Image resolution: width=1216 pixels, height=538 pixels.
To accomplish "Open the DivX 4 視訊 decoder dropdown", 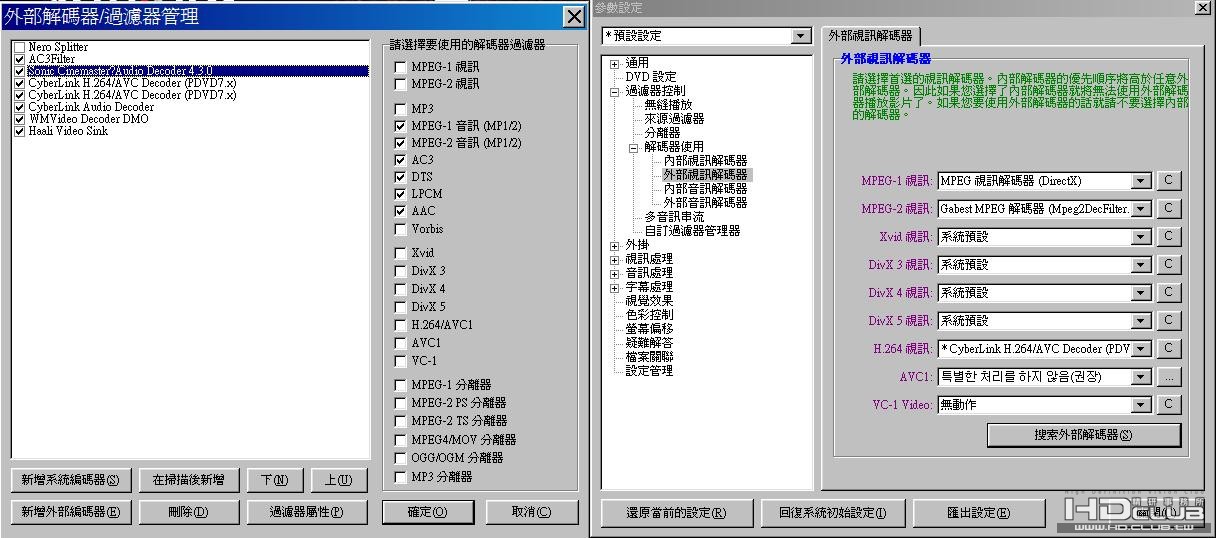I will tap(1141, 293).
